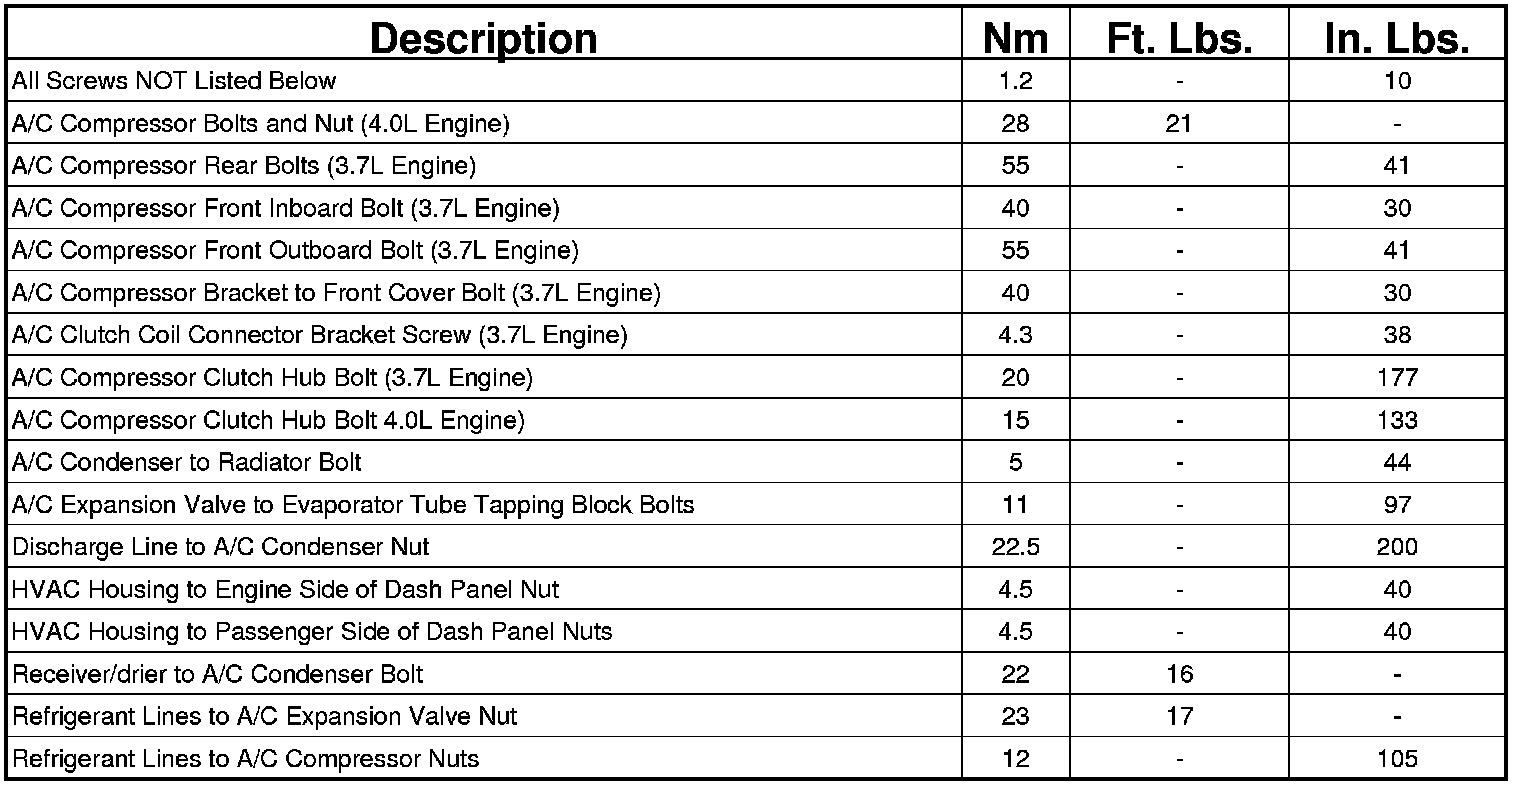The width and height of the screenshot is (1520, 786).
Task: Click the Ft. Lbs. column header
Action: tap(1179, 38)
